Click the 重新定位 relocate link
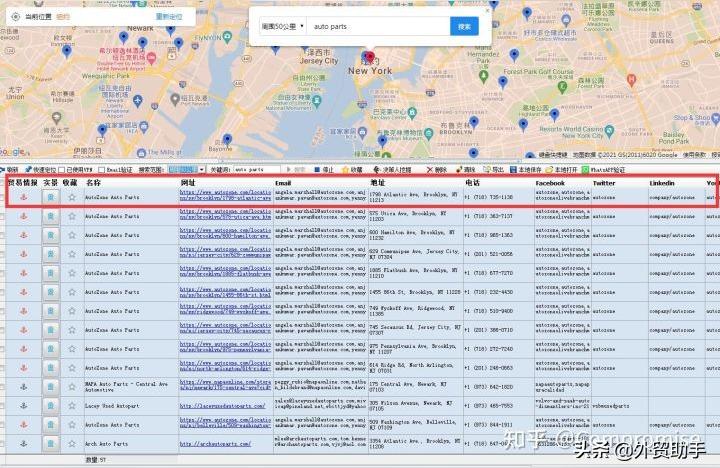Screen dimensions: 720x468 pos(168,16)
